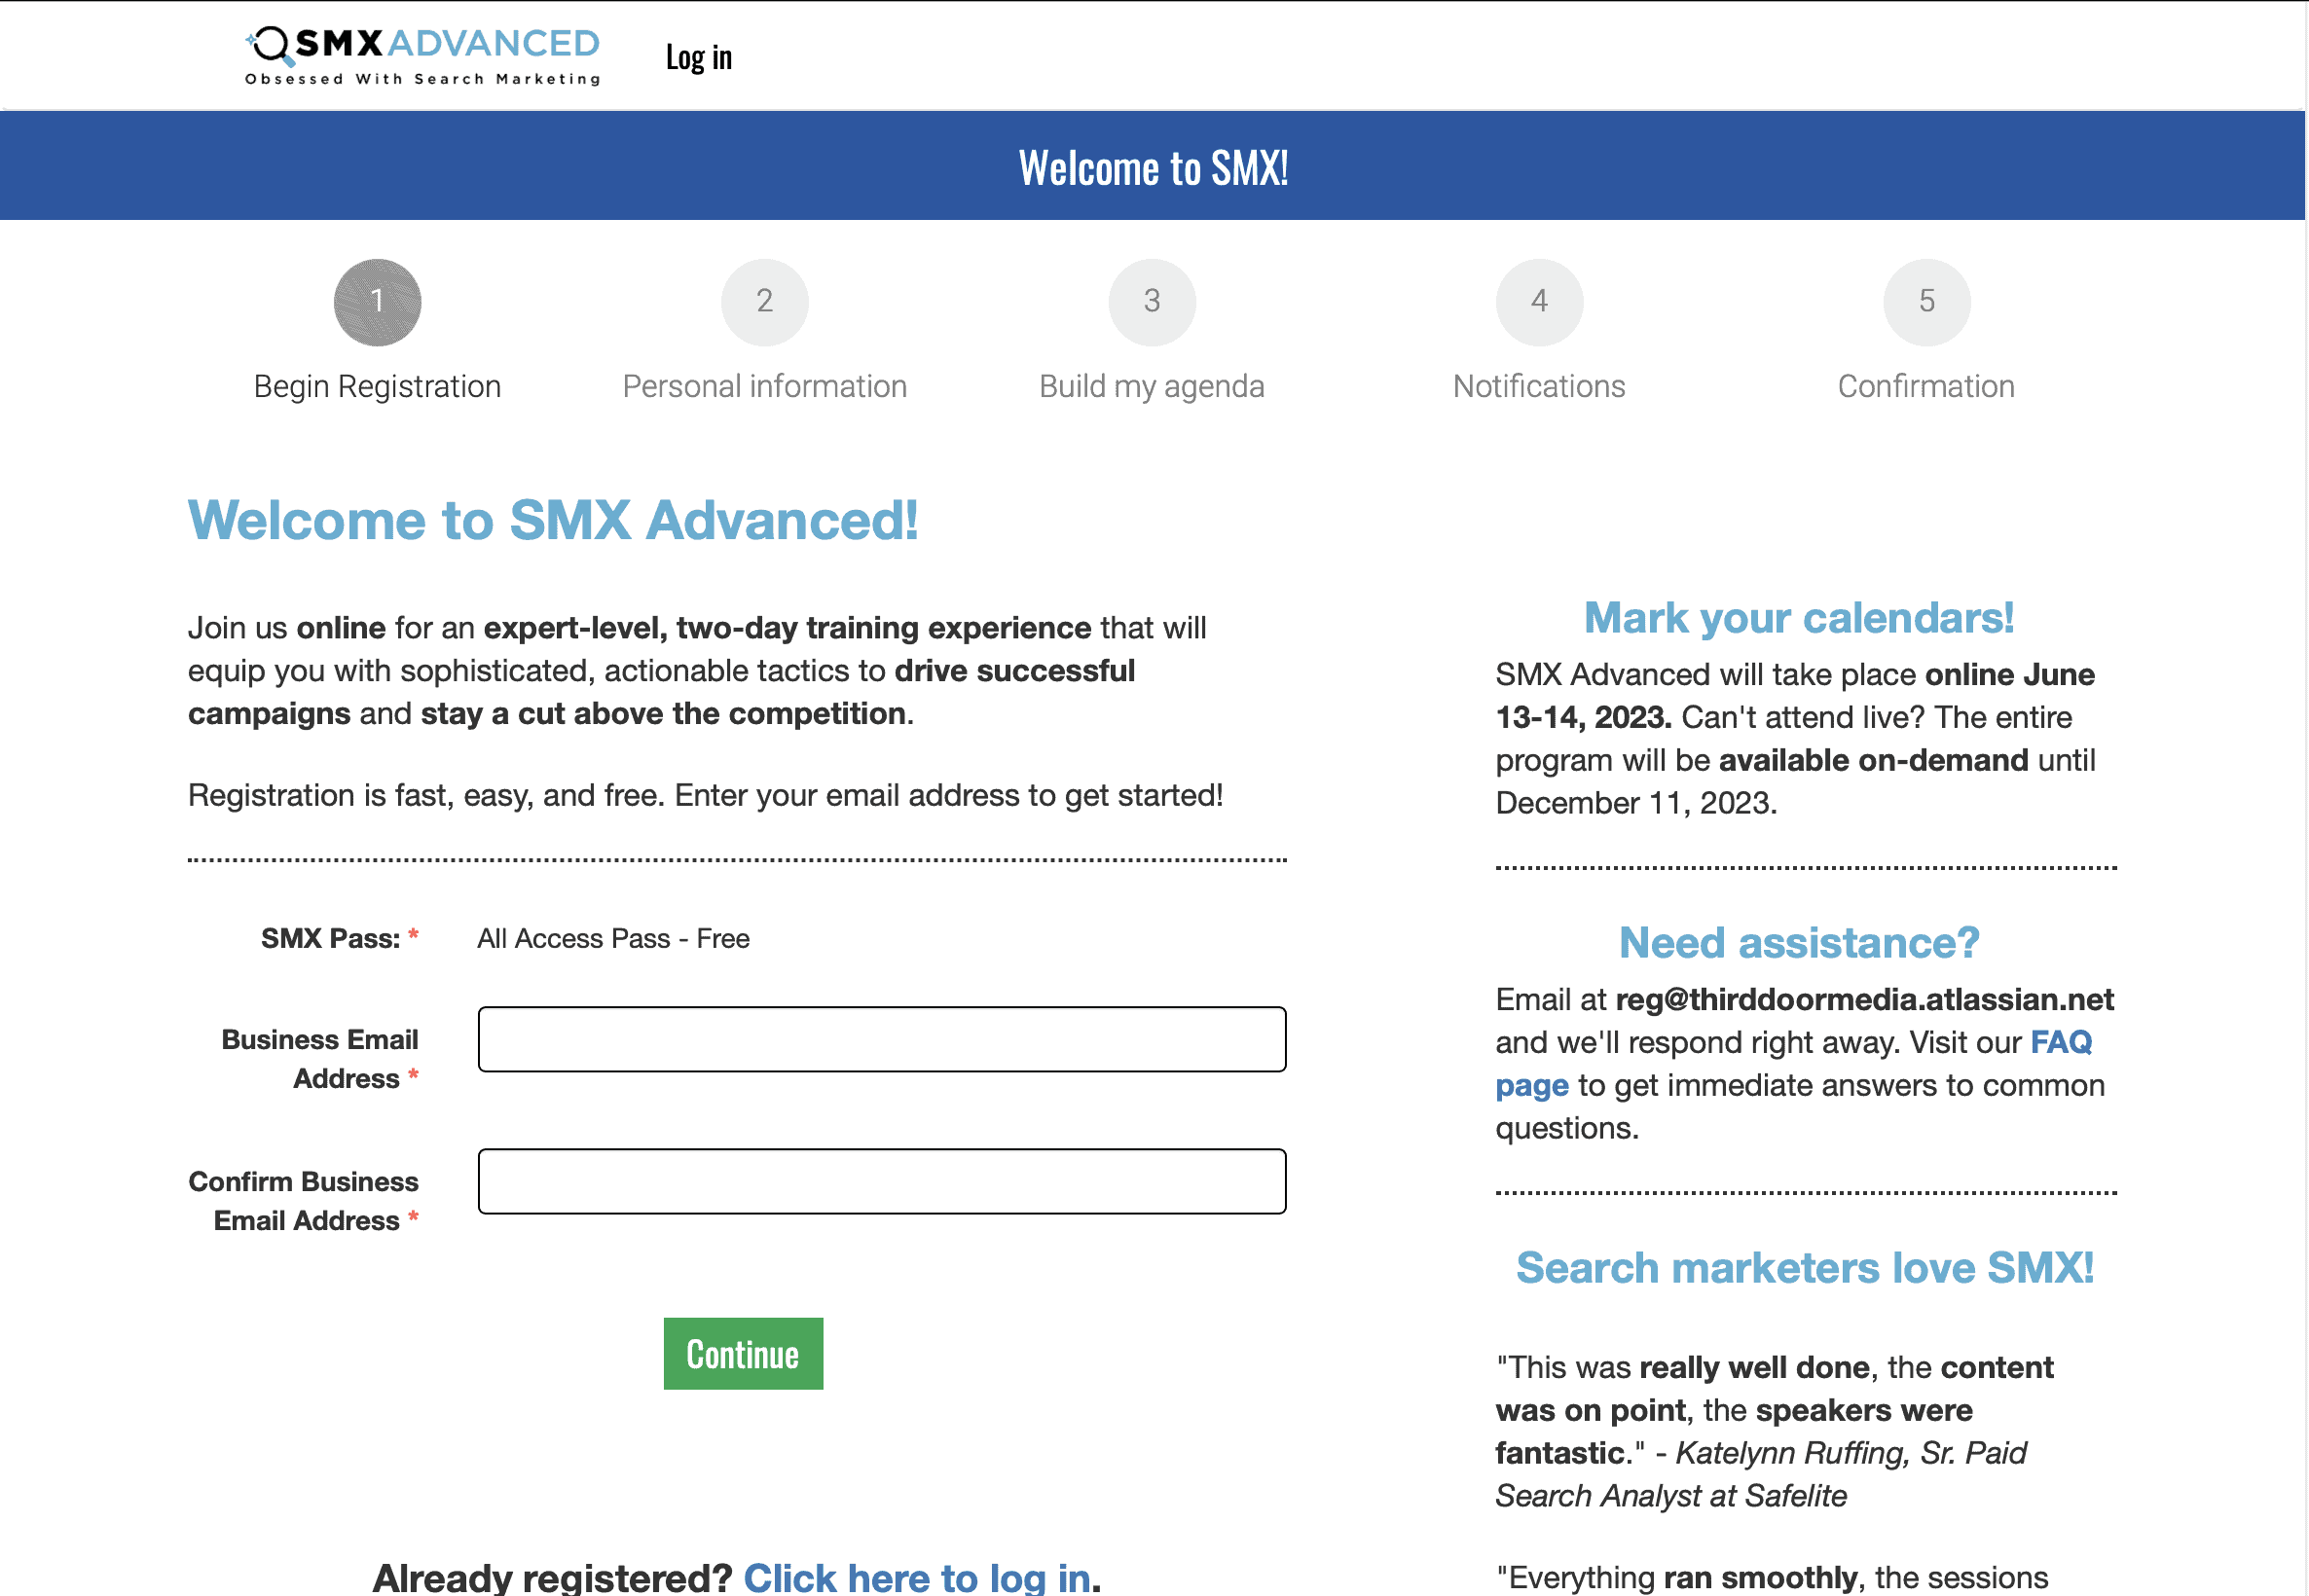The image size is (2309, 1596).
Task: Click the Search marketers love SMX! heading
Action: click(x=1805, y=1267)
